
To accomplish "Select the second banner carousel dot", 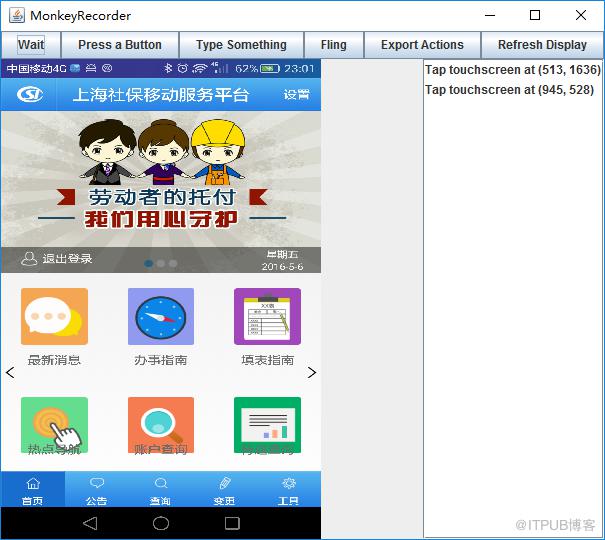I will point(161,263).
